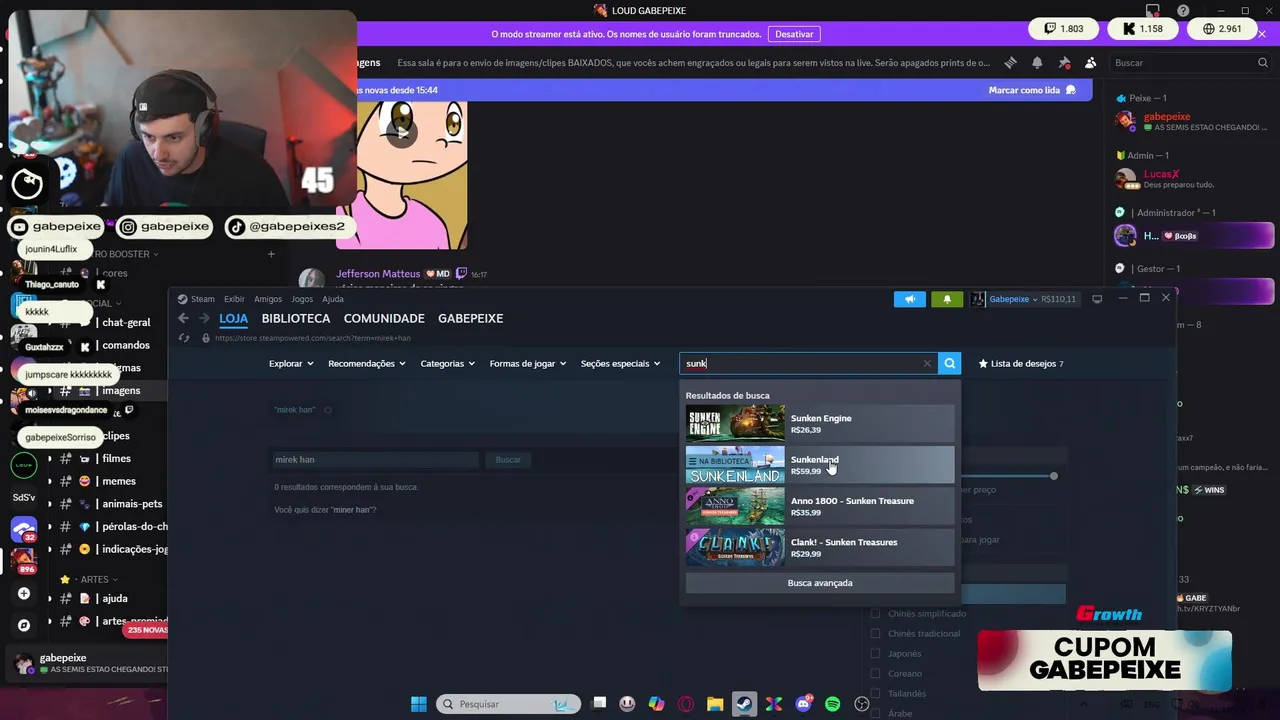Open the Jogos menu in Steam

(302, 299)
